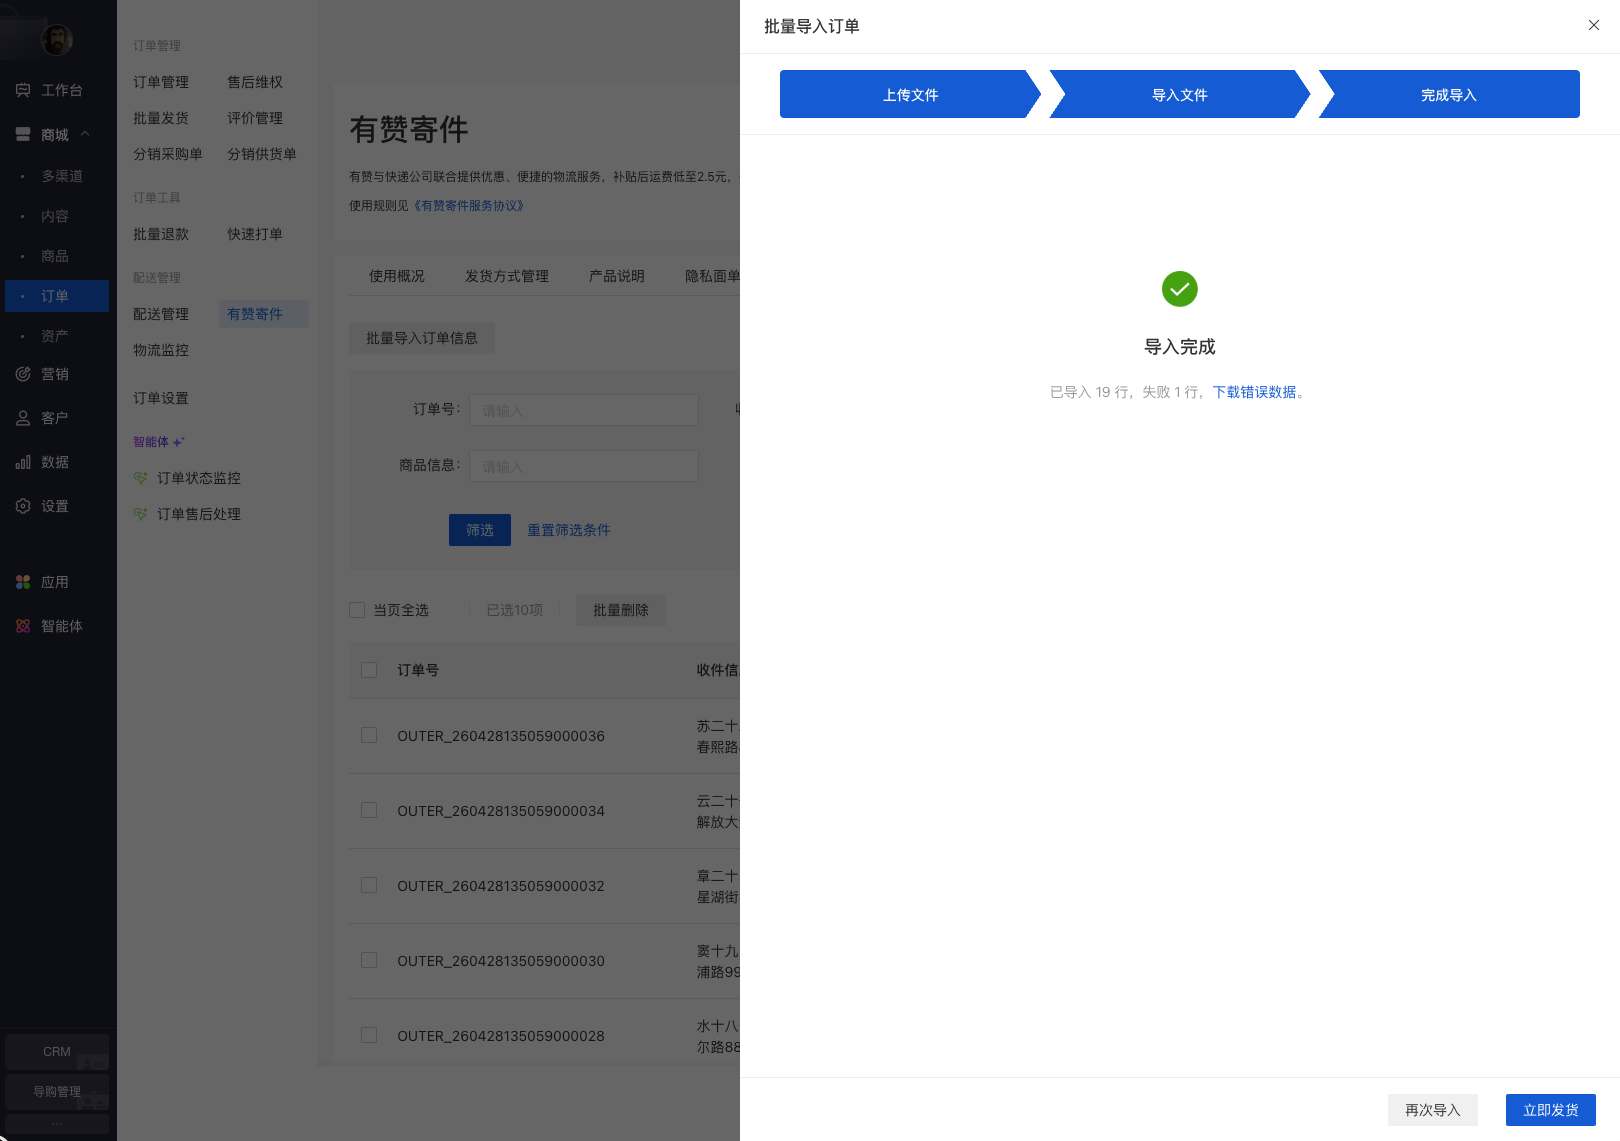Open 数据 data chart icon in sidebar
The image size is (1620, 1141).
[23, 462]
